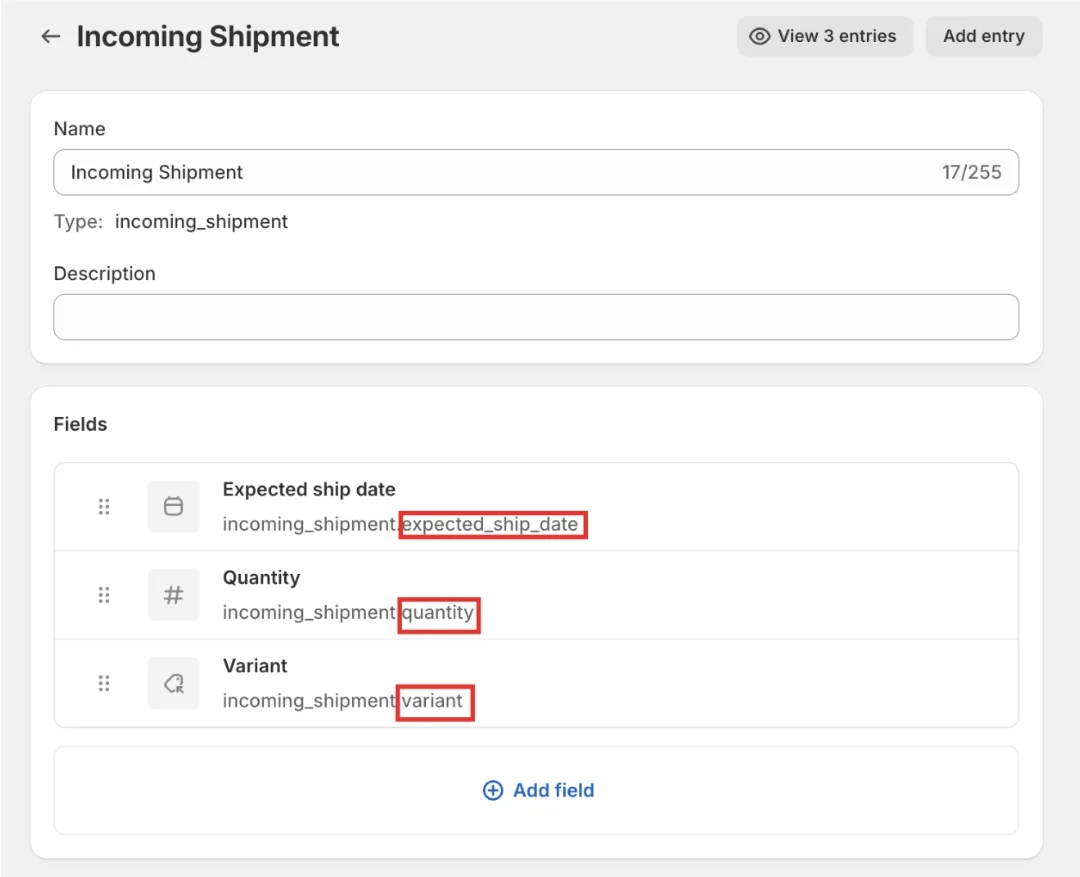Image resolution: width=1080 pixels, height=877 pixels.
Task: Click the Type incoming_shipment text
Action: 200,222
